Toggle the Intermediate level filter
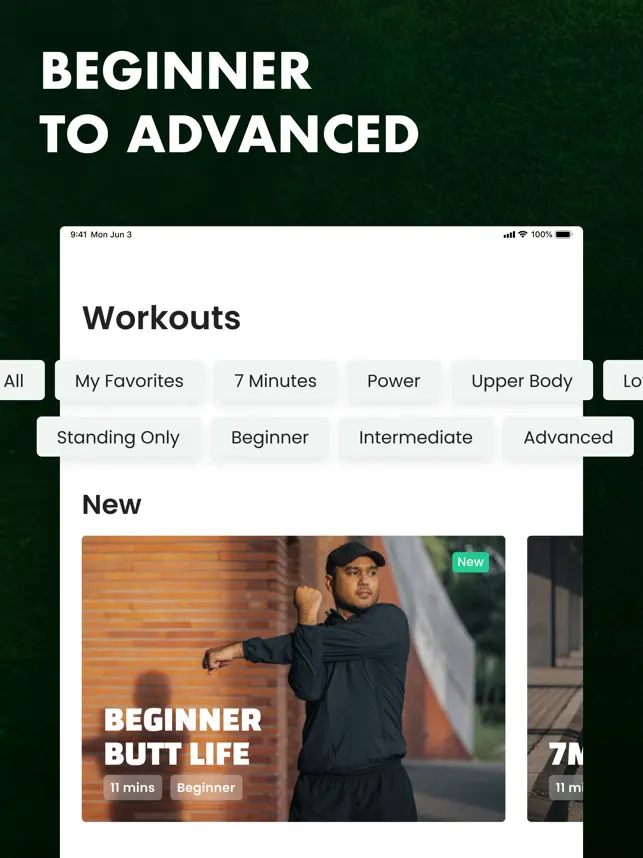Screen dimensions: 643x858 coord(415,437)
